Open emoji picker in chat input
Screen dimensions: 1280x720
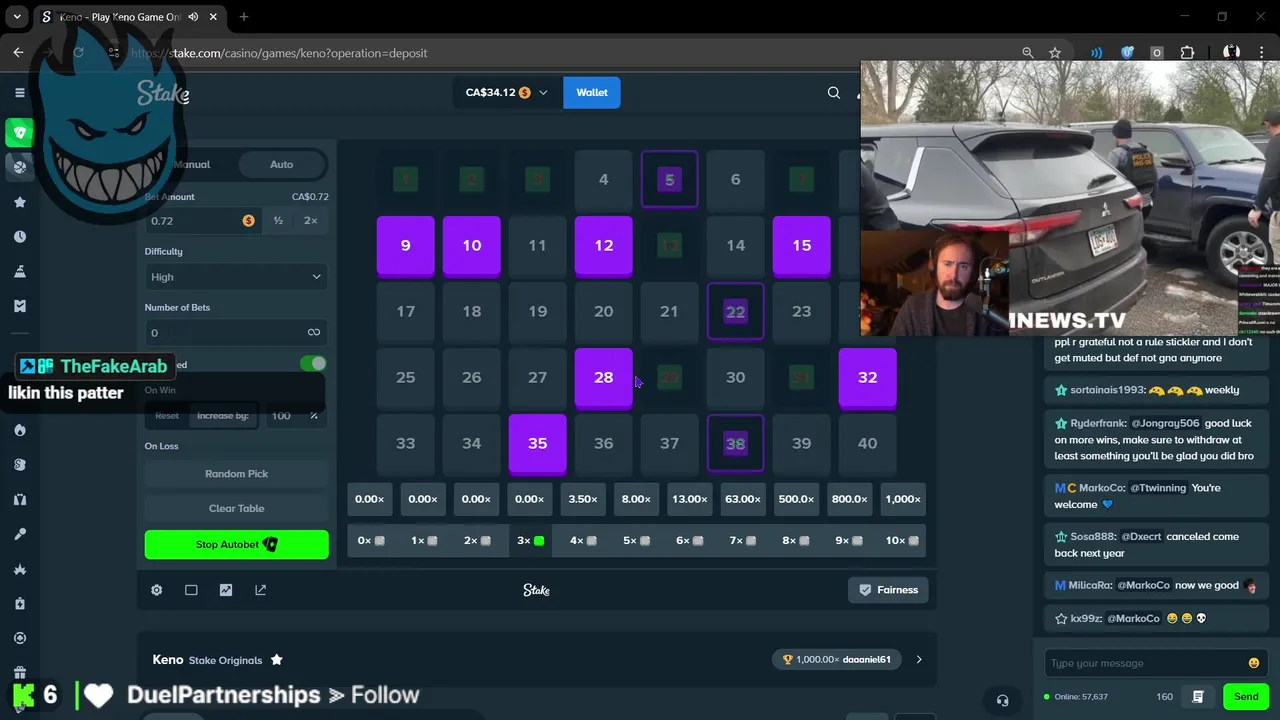[1254, 663]
